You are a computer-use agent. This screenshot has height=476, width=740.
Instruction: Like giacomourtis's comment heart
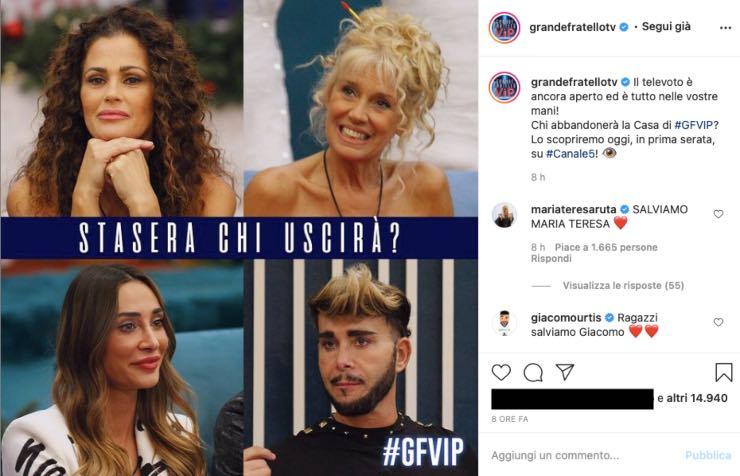pos(718,322)
